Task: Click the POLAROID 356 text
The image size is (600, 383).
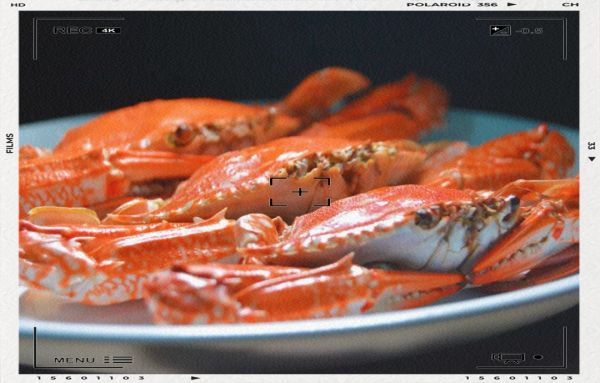Action: (452, 5)
